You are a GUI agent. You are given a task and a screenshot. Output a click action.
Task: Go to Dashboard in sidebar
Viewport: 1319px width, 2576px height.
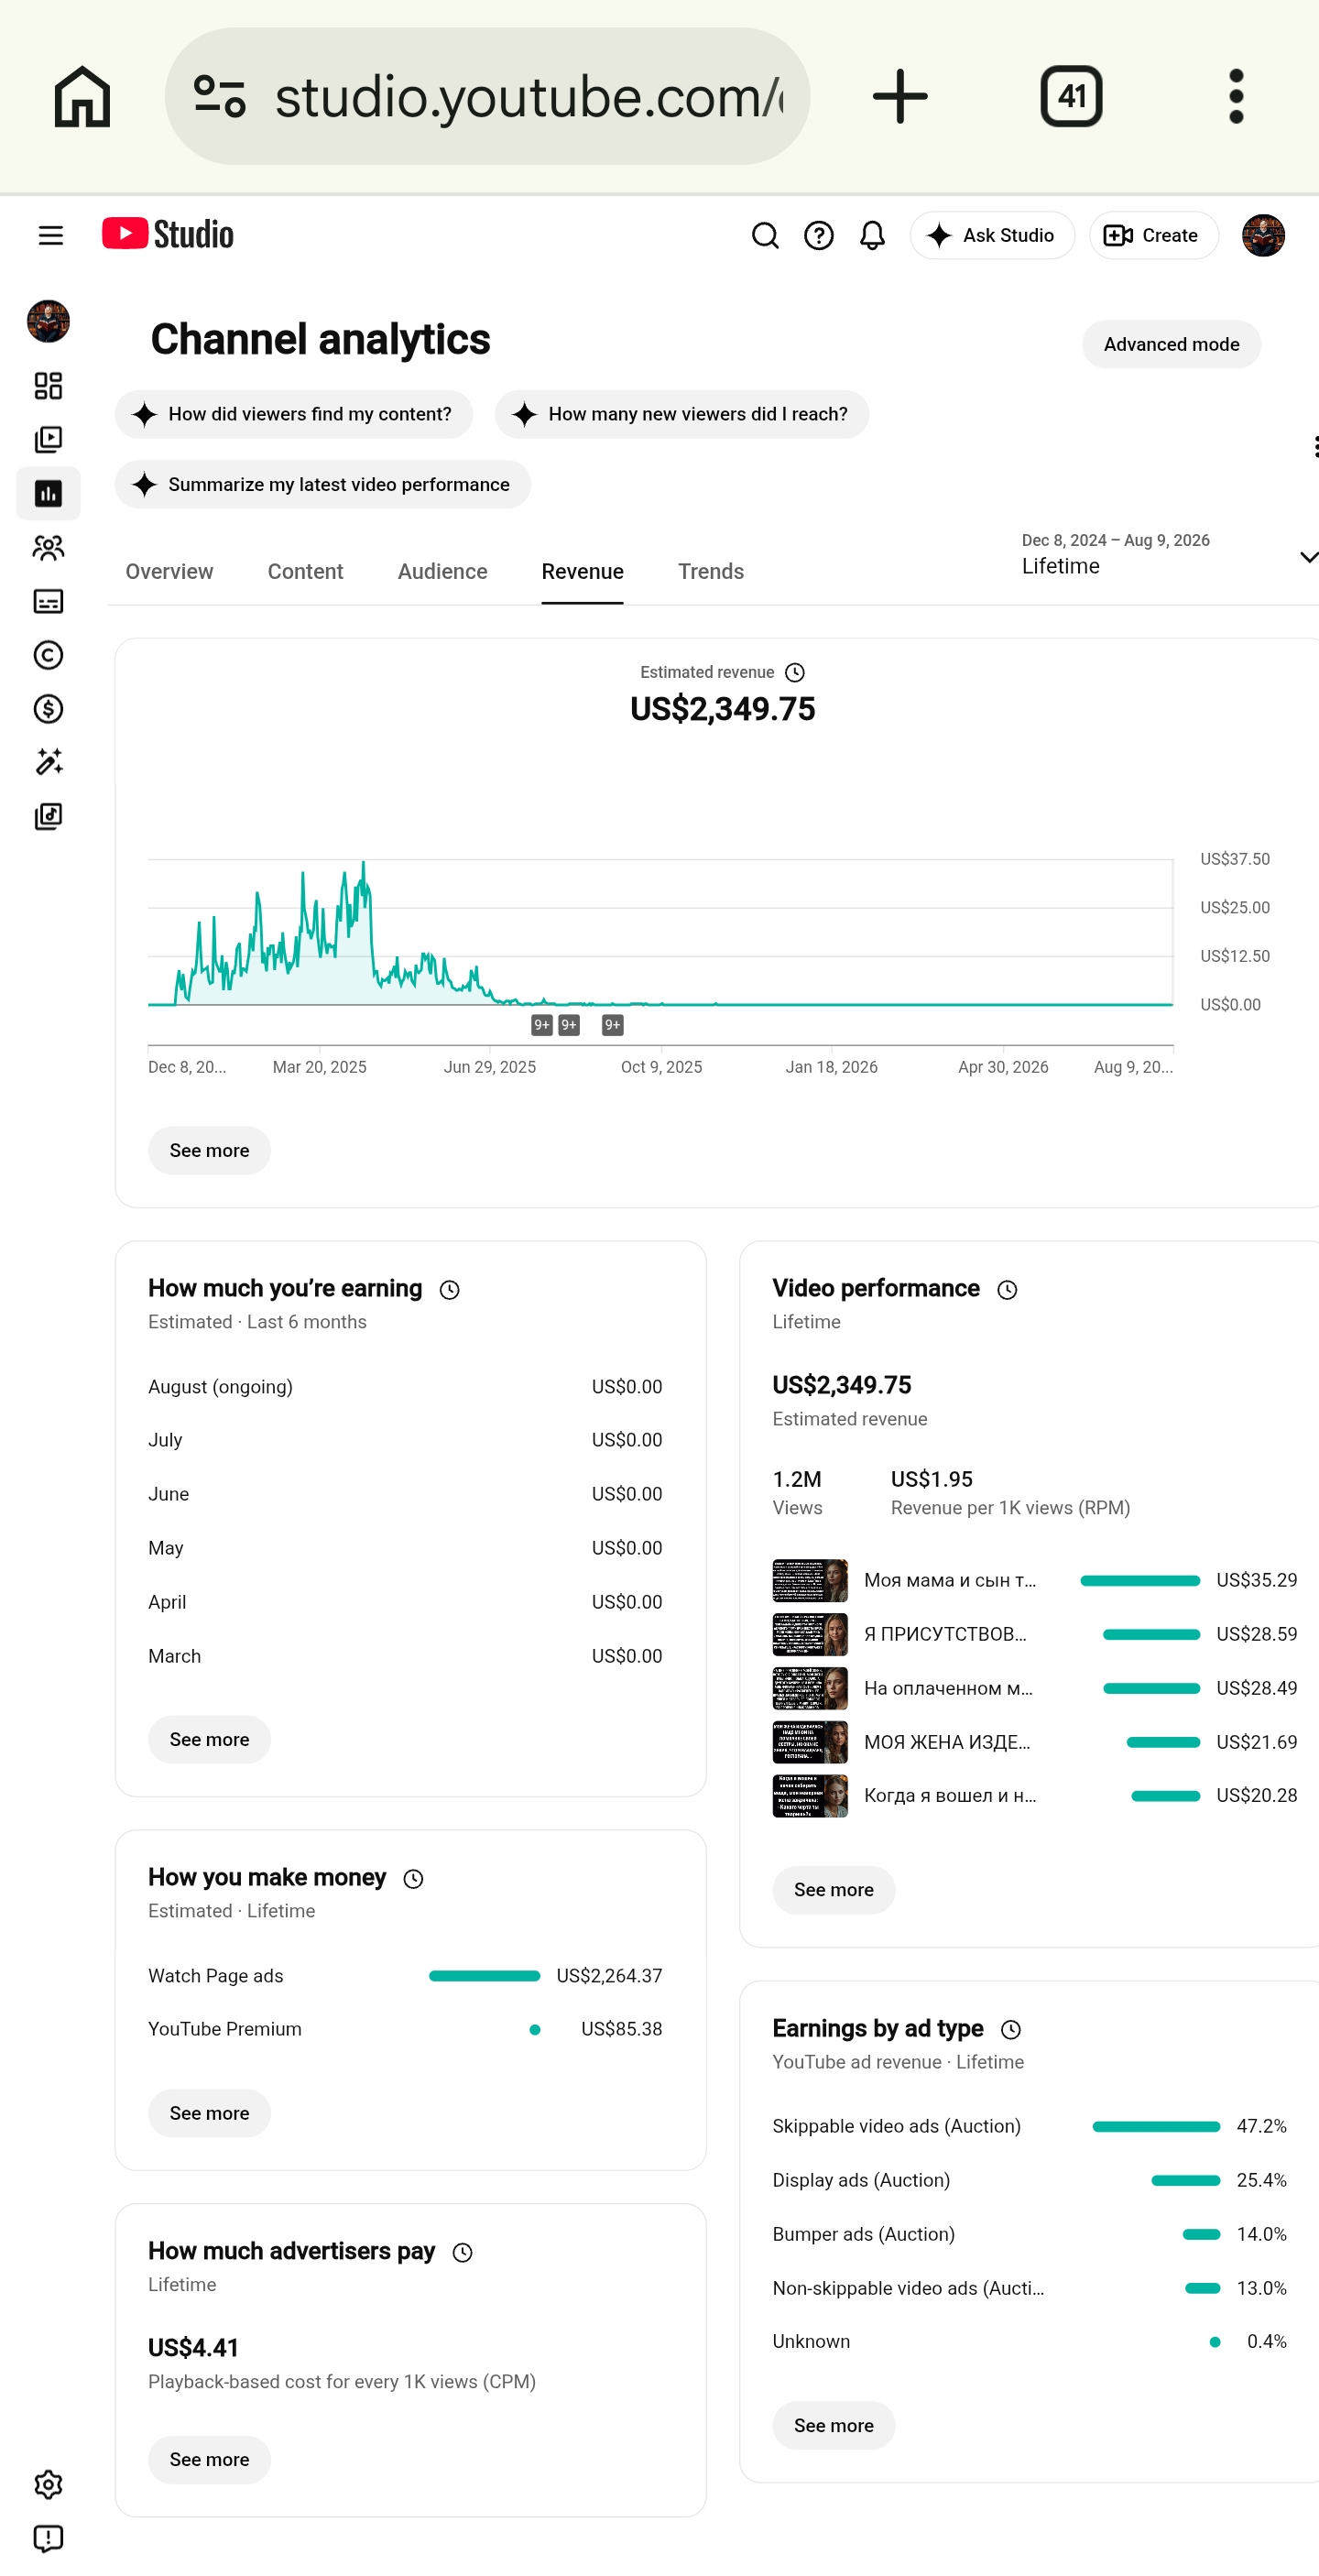pos(48,386)
